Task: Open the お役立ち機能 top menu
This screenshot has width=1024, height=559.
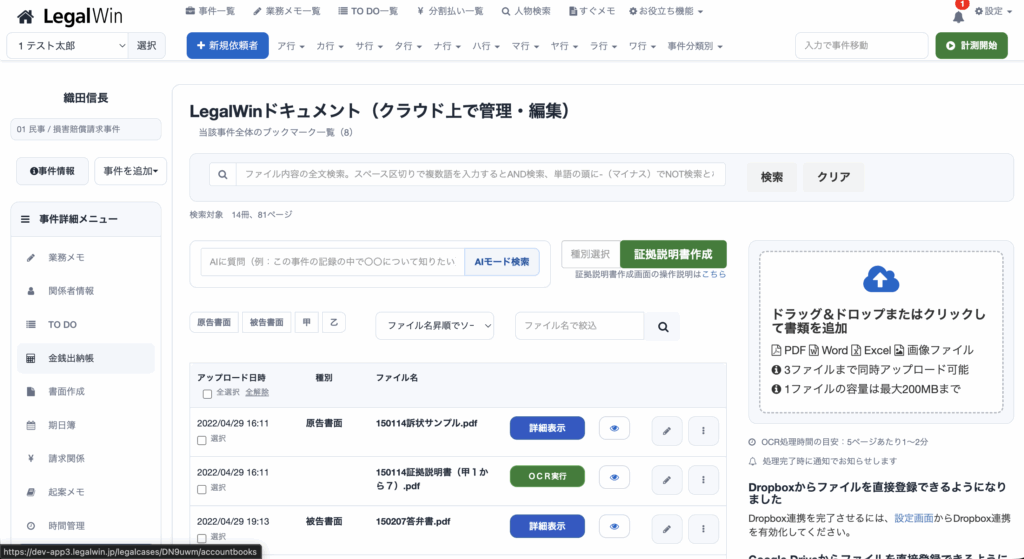Action: (x=665, y=11)
